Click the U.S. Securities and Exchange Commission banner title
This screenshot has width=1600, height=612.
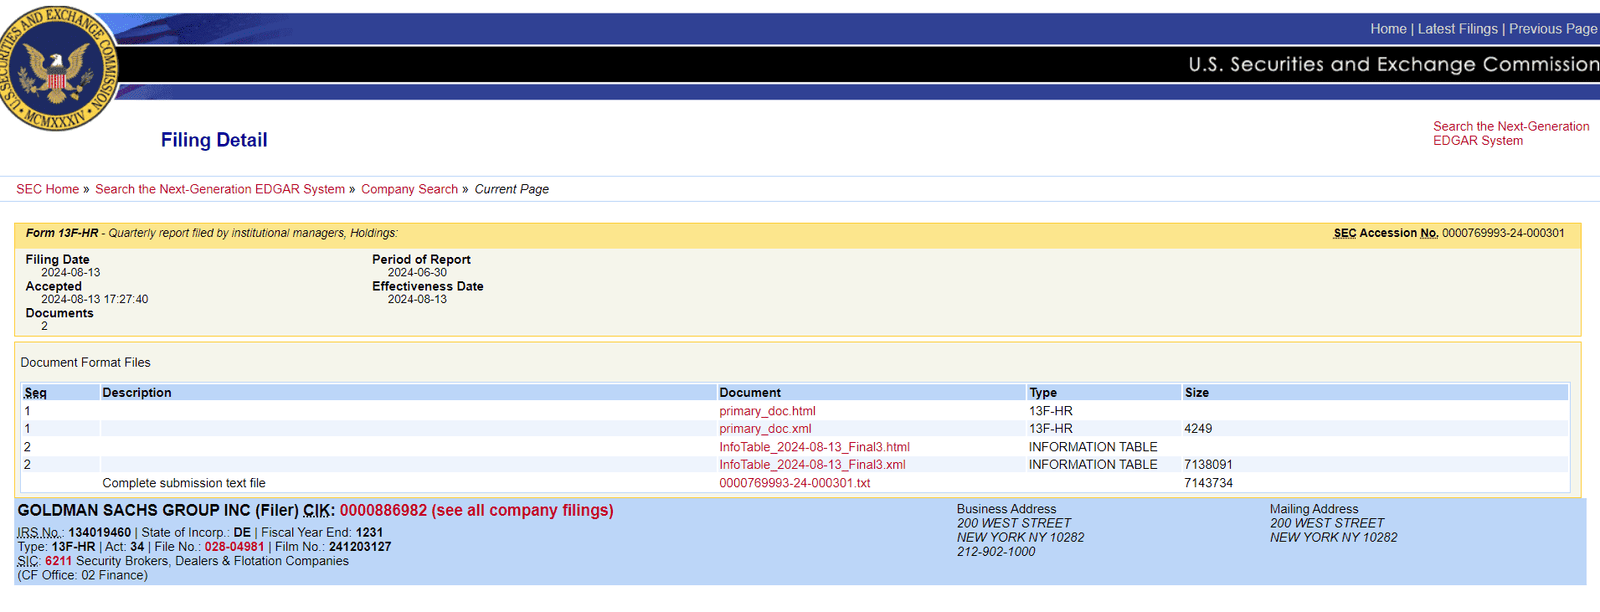[1392, 64]
